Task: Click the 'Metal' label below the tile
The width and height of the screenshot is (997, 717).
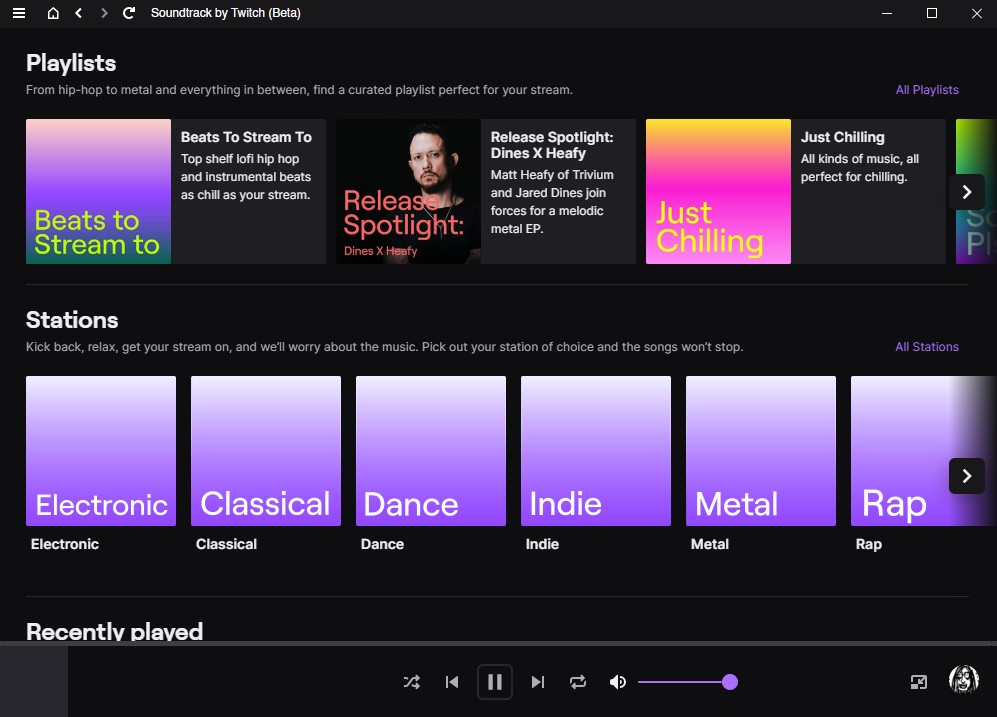Action: pyautogui.click(x=710, y=544)
